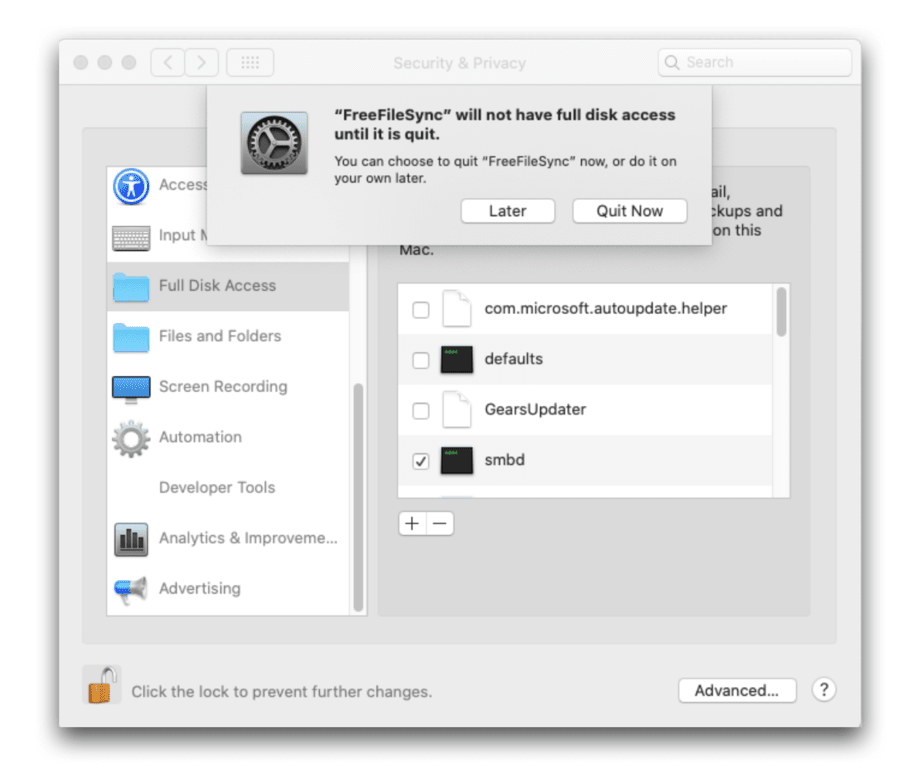The height and width of the screenshot is (779, 900).
Task: Uncheck smbd full disk access
Action: point(421,461)
